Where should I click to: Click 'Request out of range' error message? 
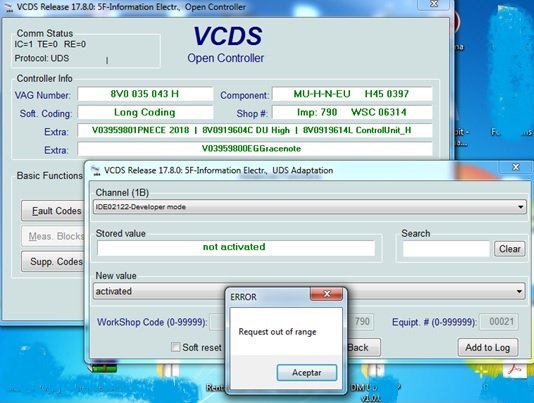(277, 332)
